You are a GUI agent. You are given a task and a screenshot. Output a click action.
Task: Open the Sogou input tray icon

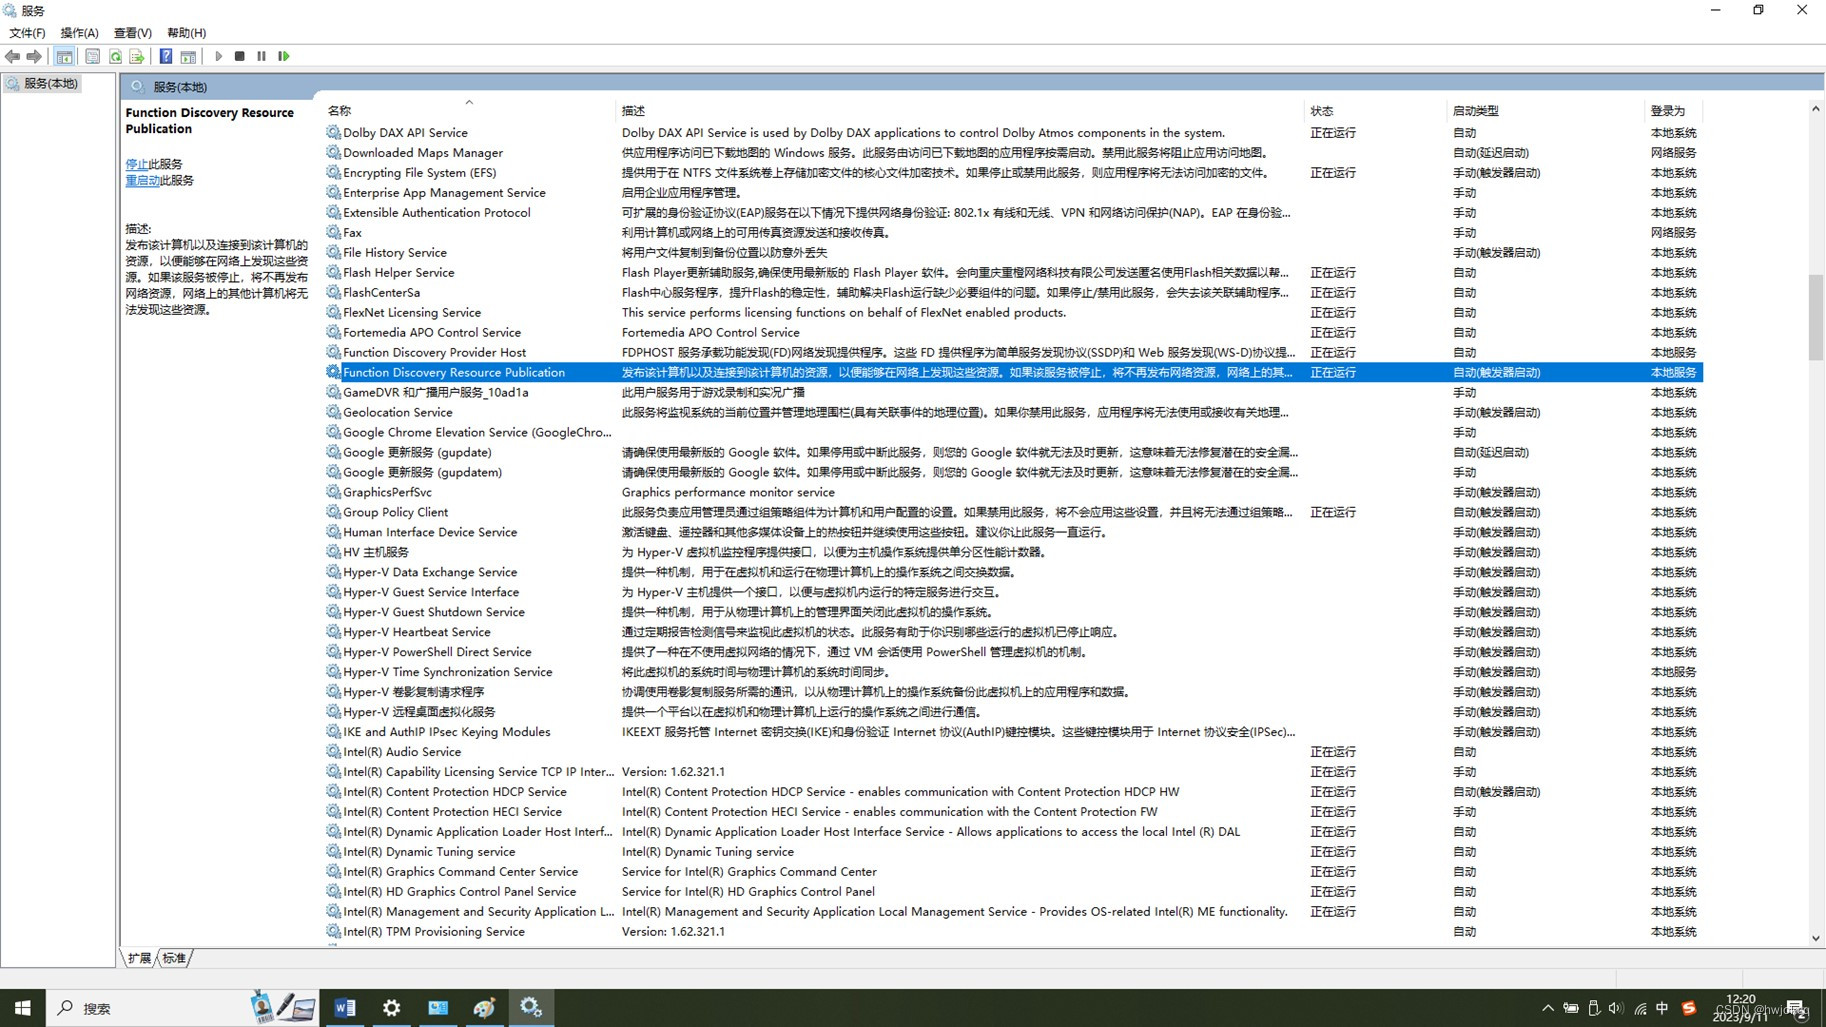point(1689,1008)
